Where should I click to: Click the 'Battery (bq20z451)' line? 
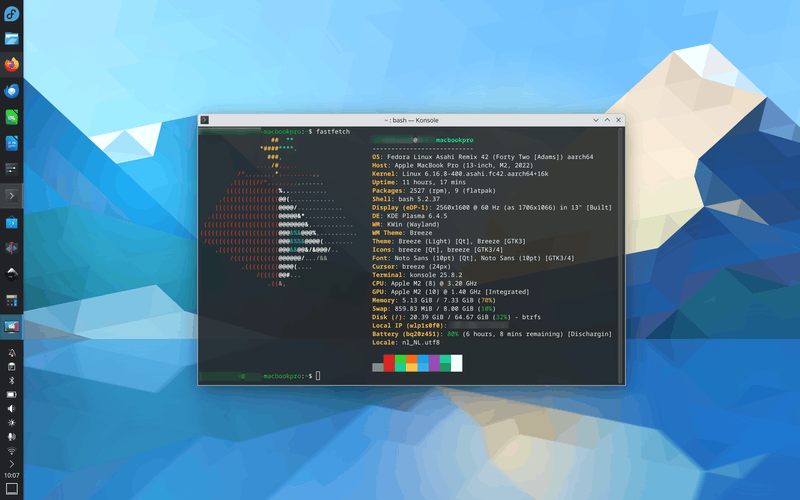point(492,334)
